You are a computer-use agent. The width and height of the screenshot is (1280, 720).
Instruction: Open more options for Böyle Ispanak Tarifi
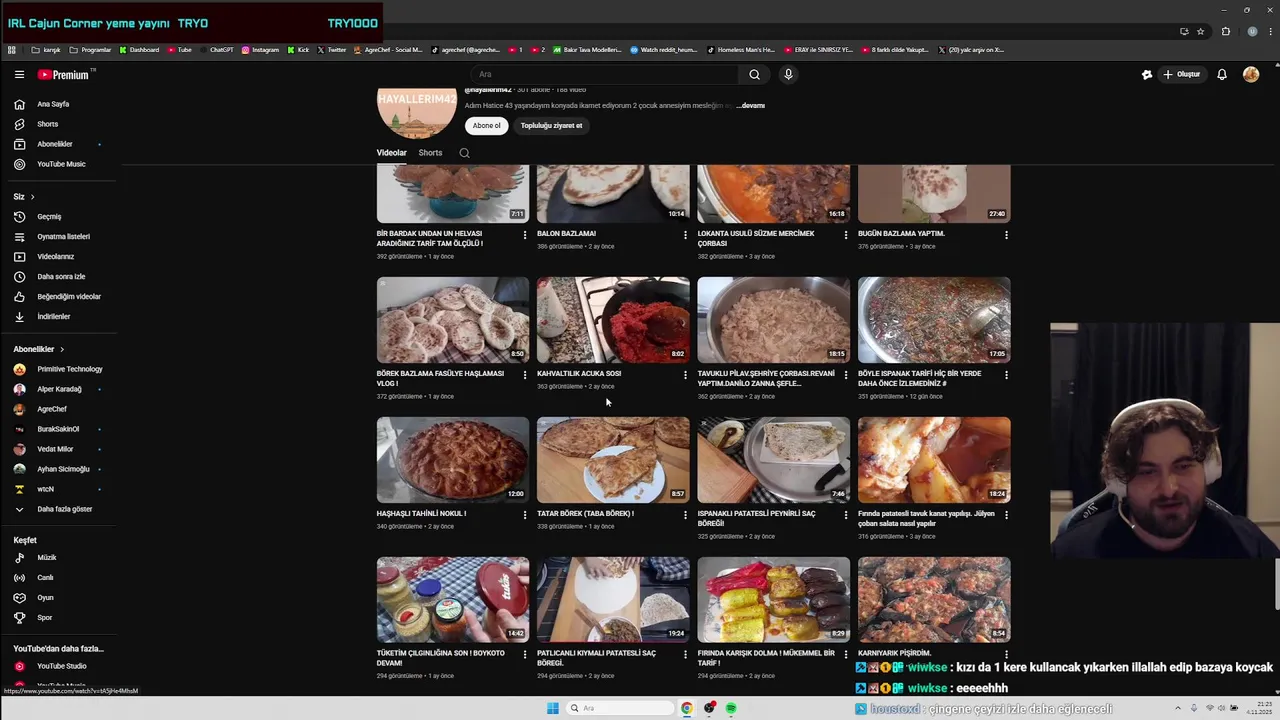click(x=1006, y=375)
